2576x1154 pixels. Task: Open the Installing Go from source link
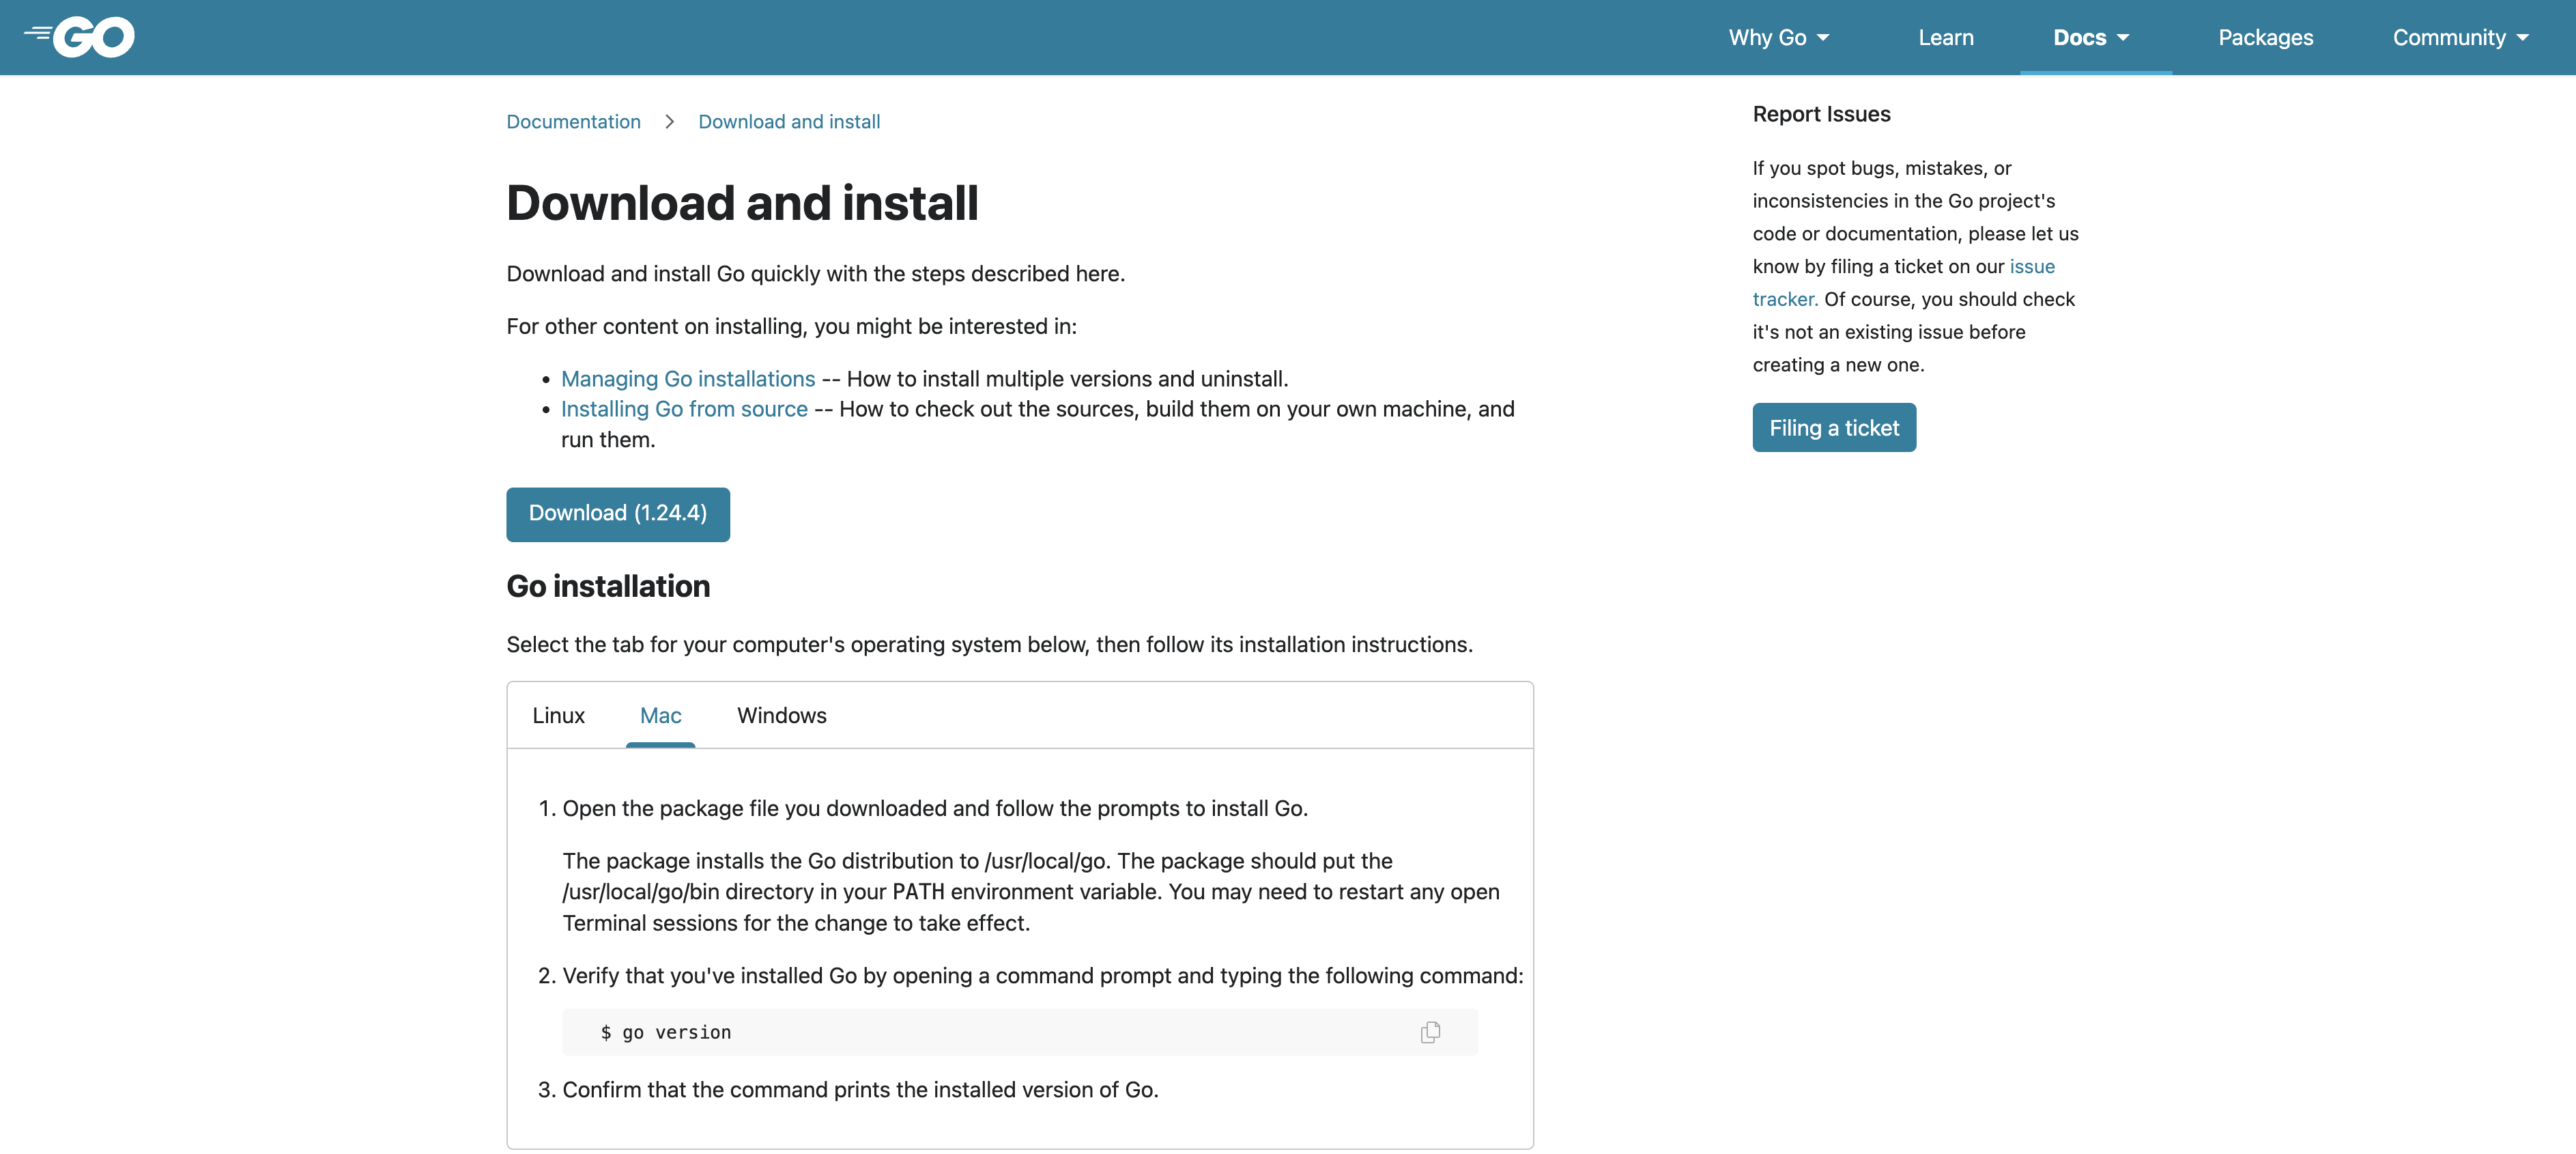684,409
